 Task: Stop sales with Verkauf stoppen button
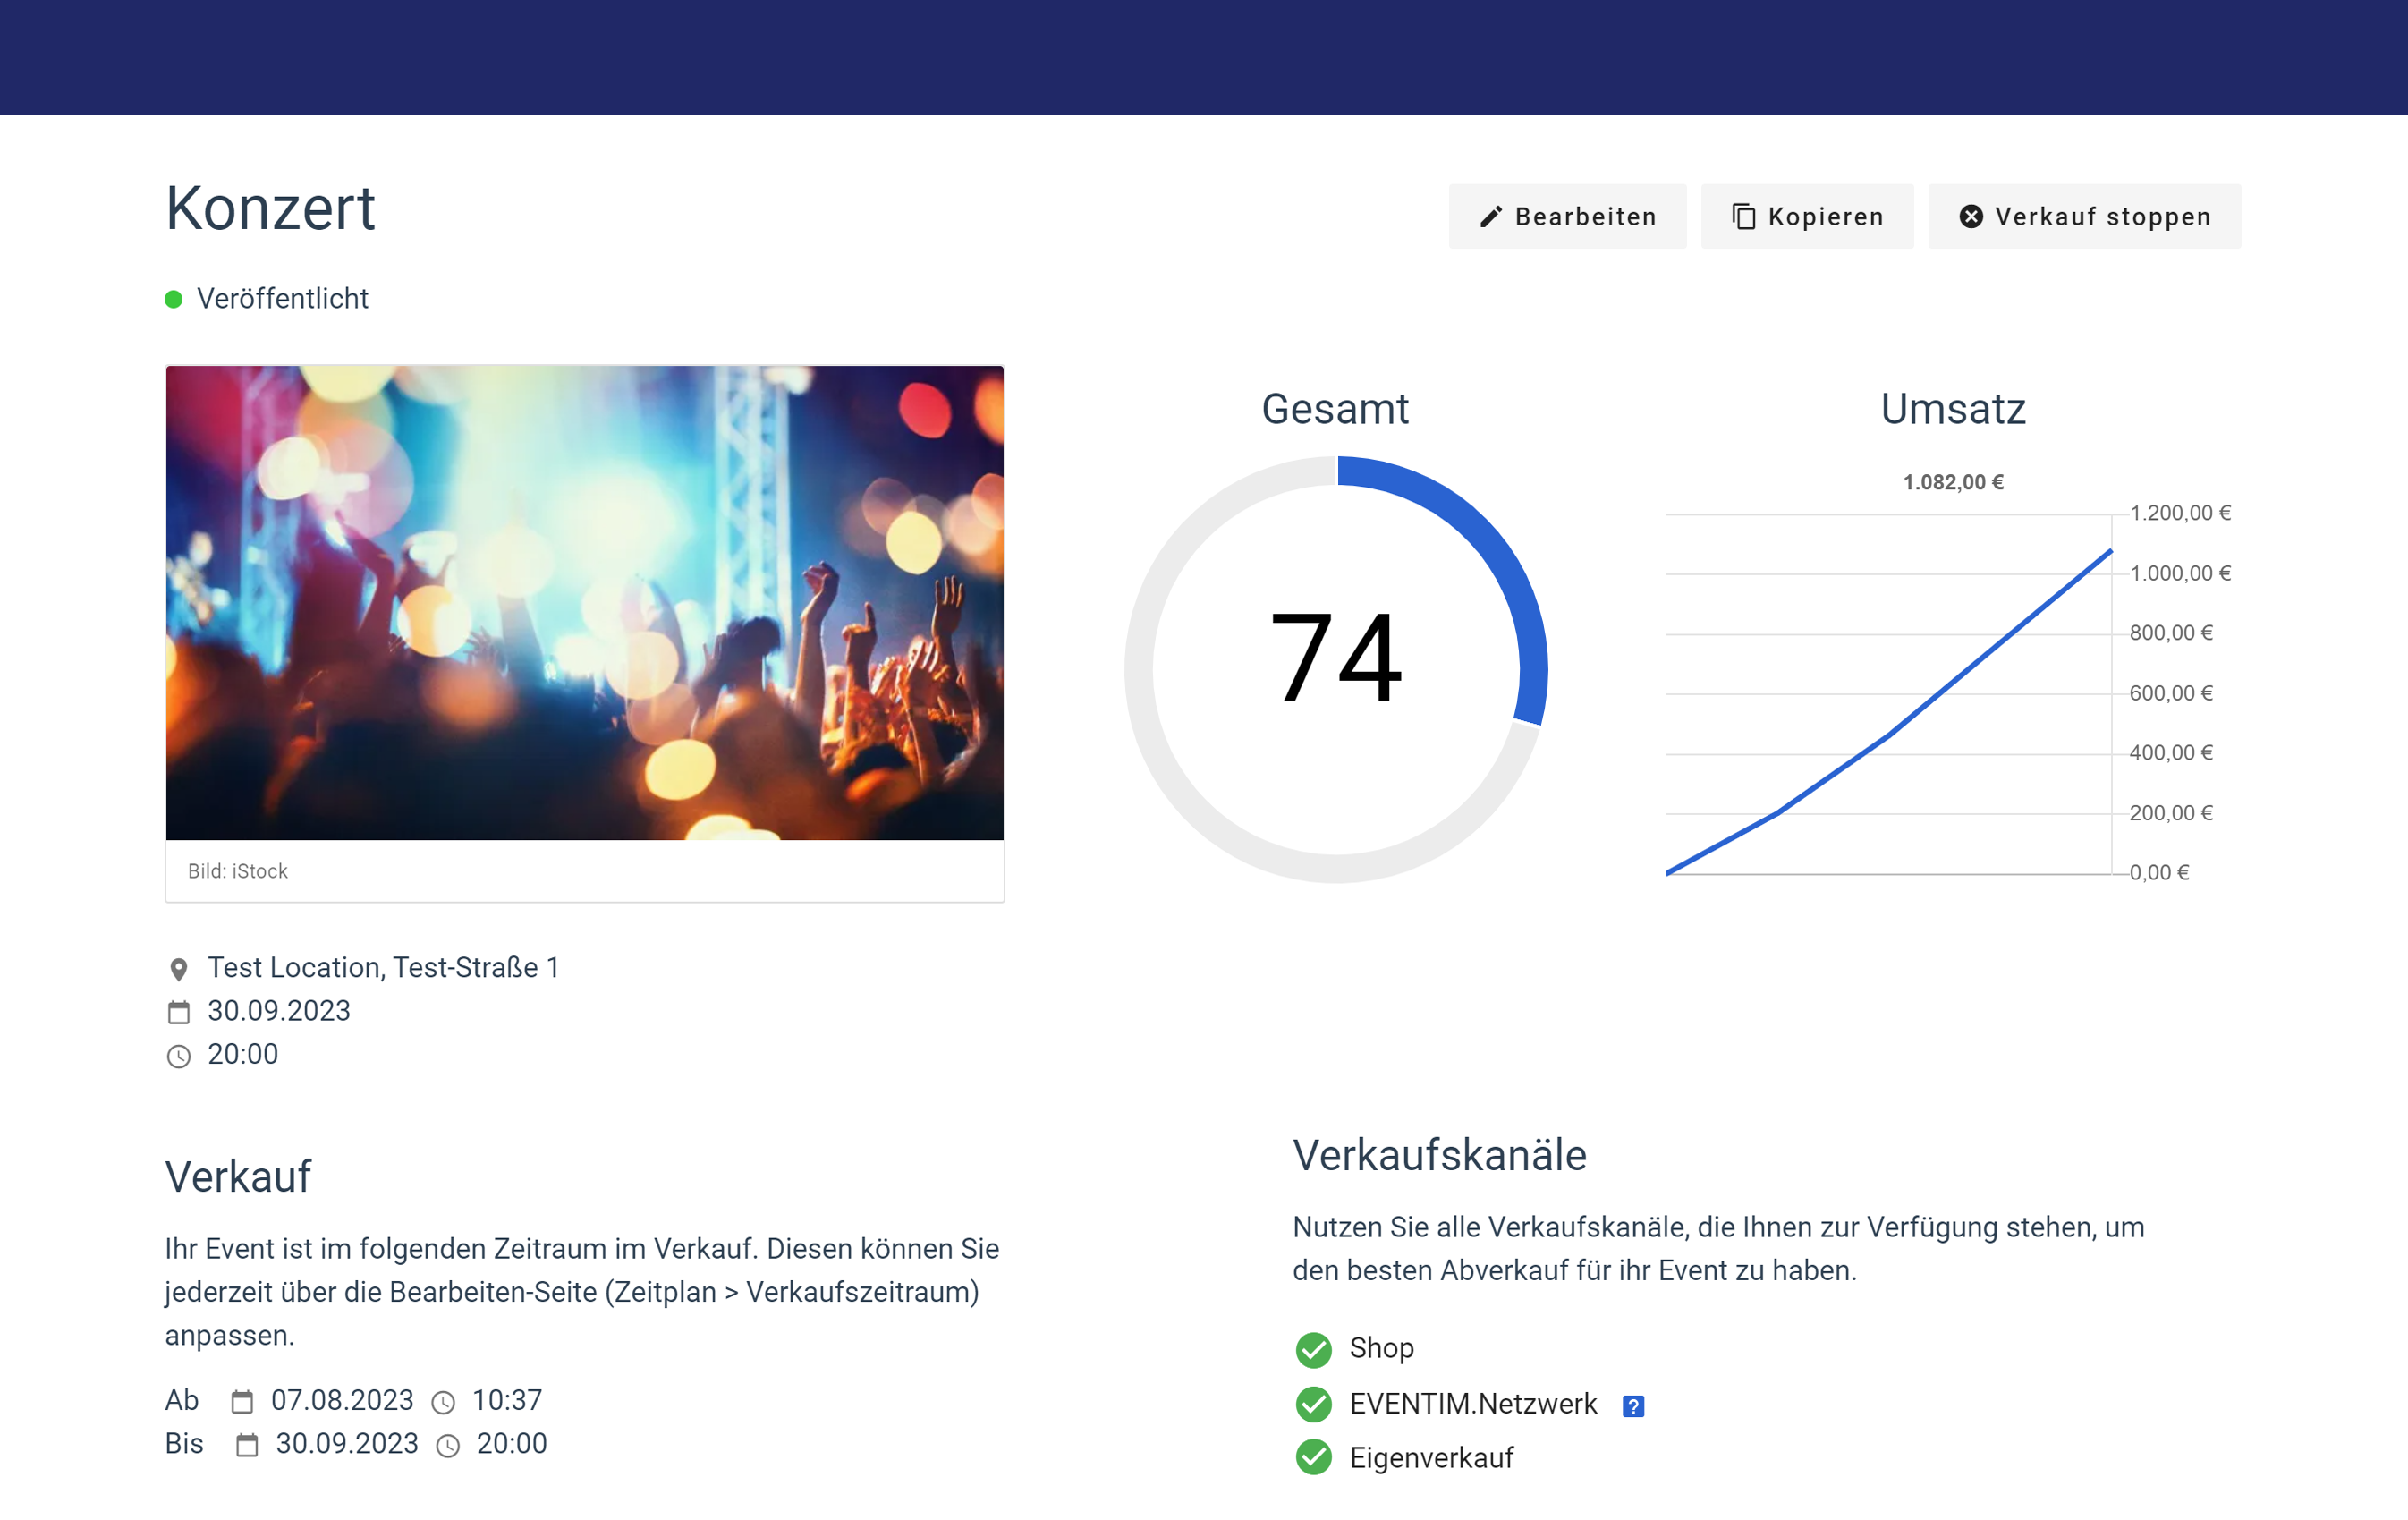(x=2084, y=217)
